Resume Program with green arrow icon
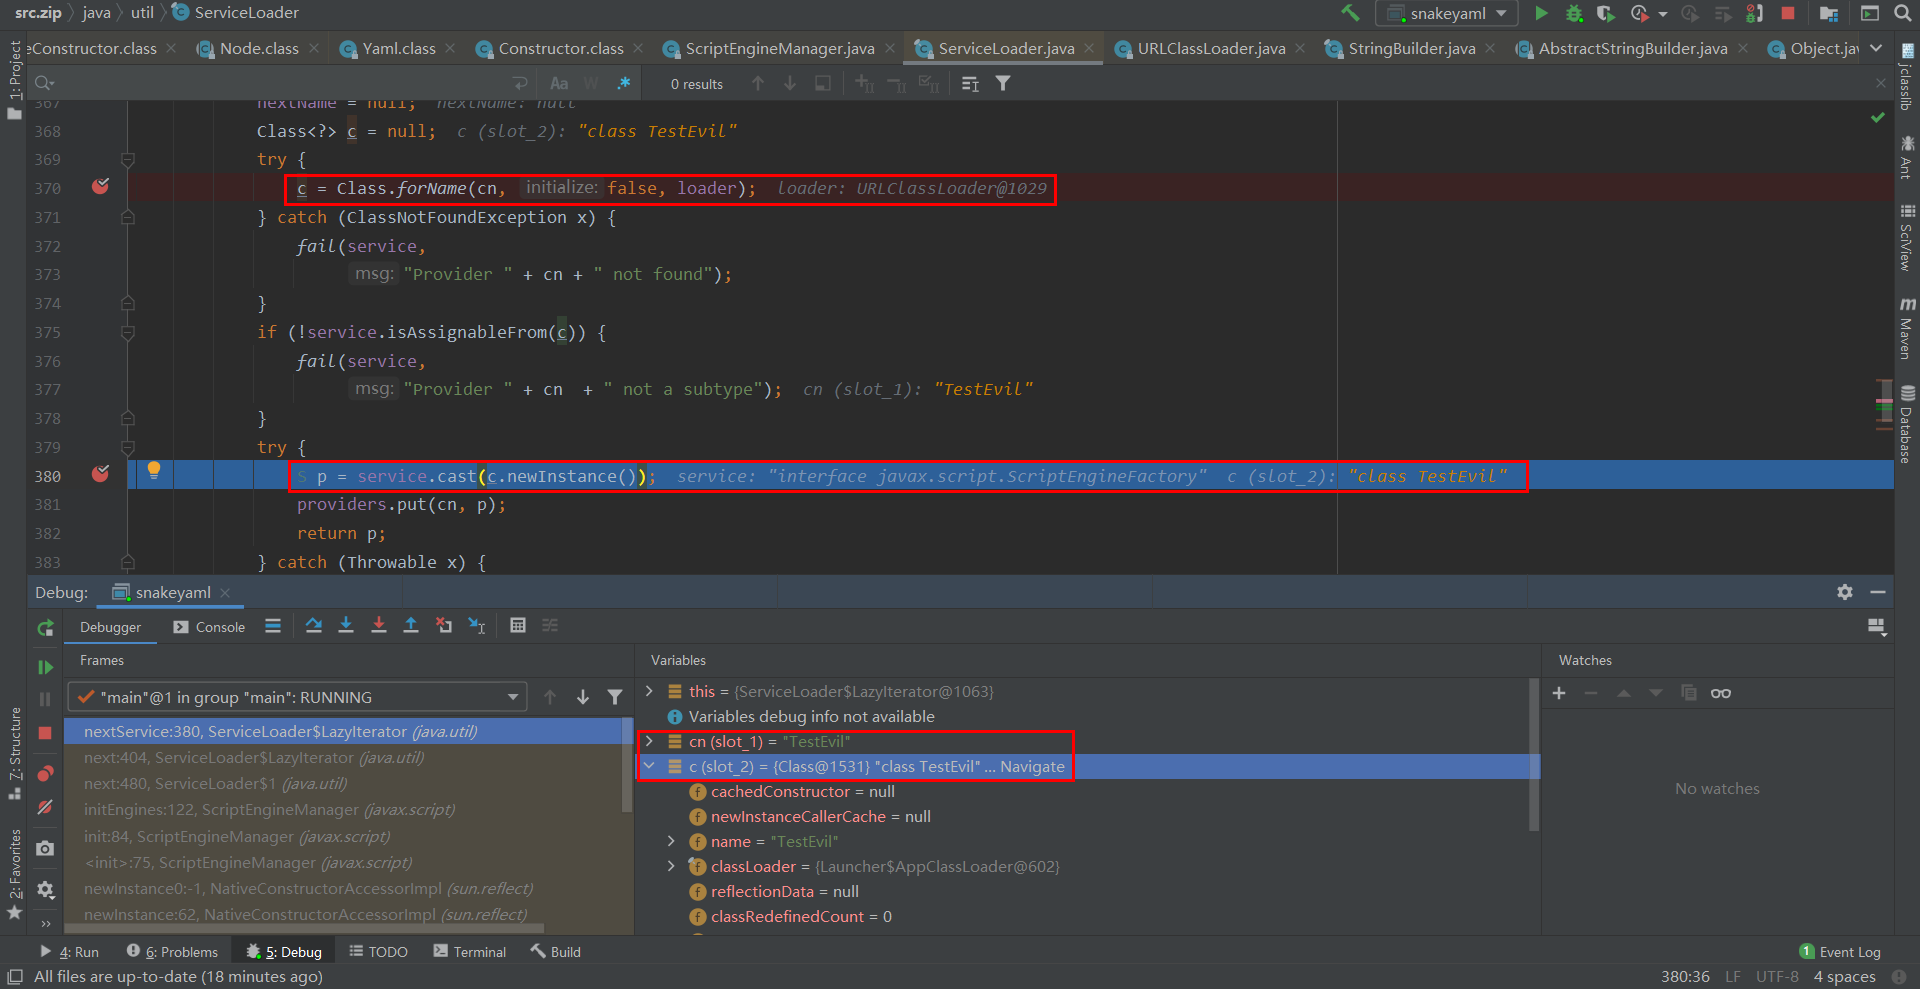This screenshot has height=989, width=1920. click(45, 667)
